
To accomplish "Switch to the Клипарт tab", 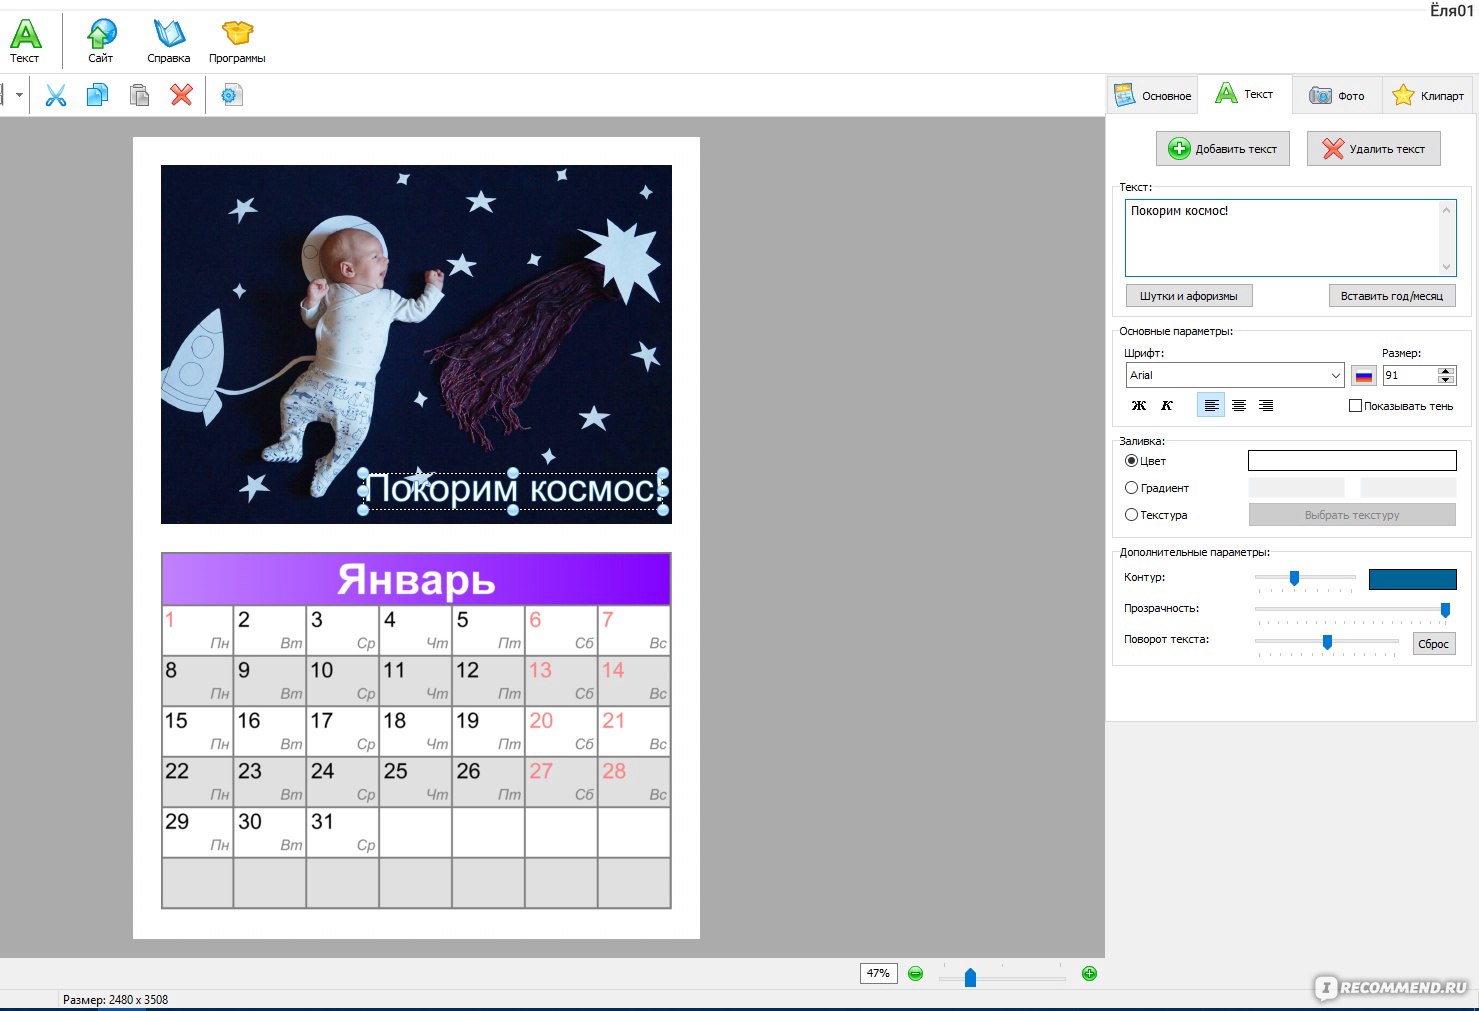I will tap(1428, 96).
